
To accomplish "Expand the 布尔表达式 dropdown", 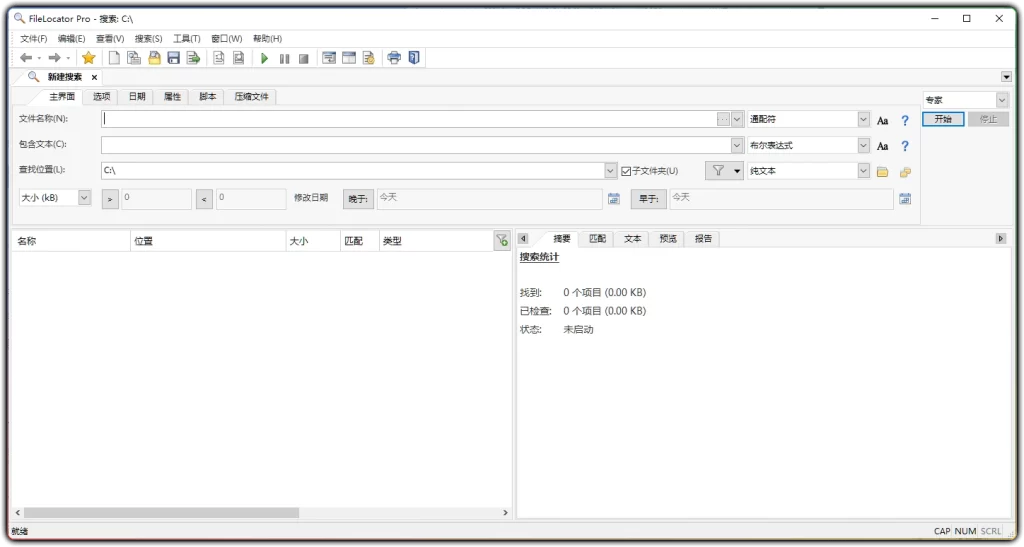I will click(863, 145).
